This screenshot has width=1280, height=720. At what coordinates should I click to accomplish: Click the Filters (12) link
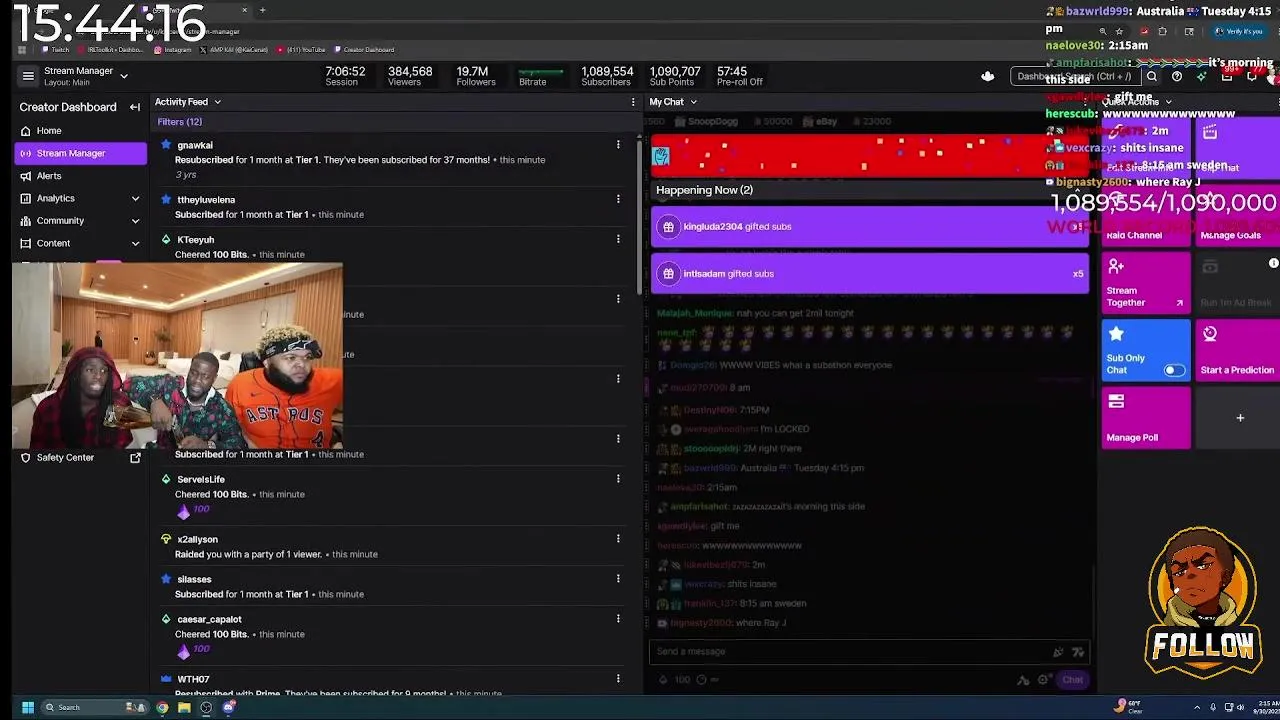(x=179, y=122)
